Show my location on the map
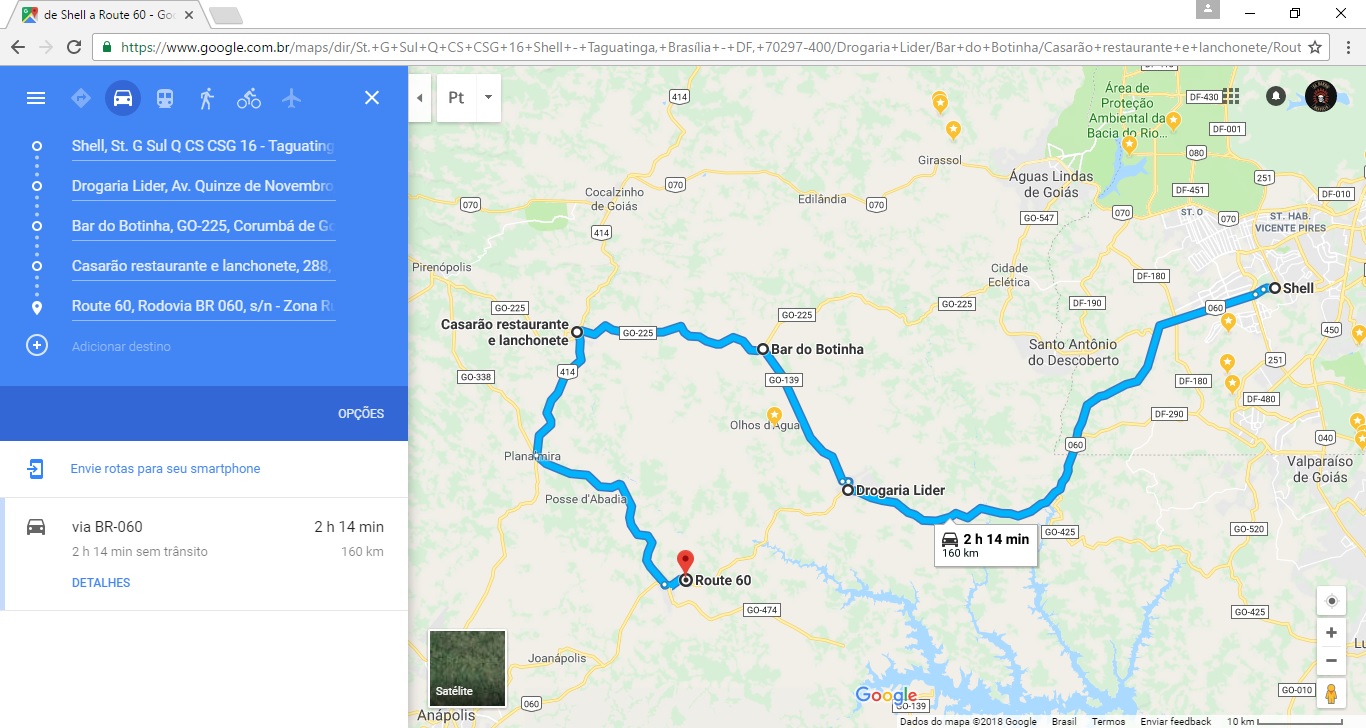 tap(1331, 601)
